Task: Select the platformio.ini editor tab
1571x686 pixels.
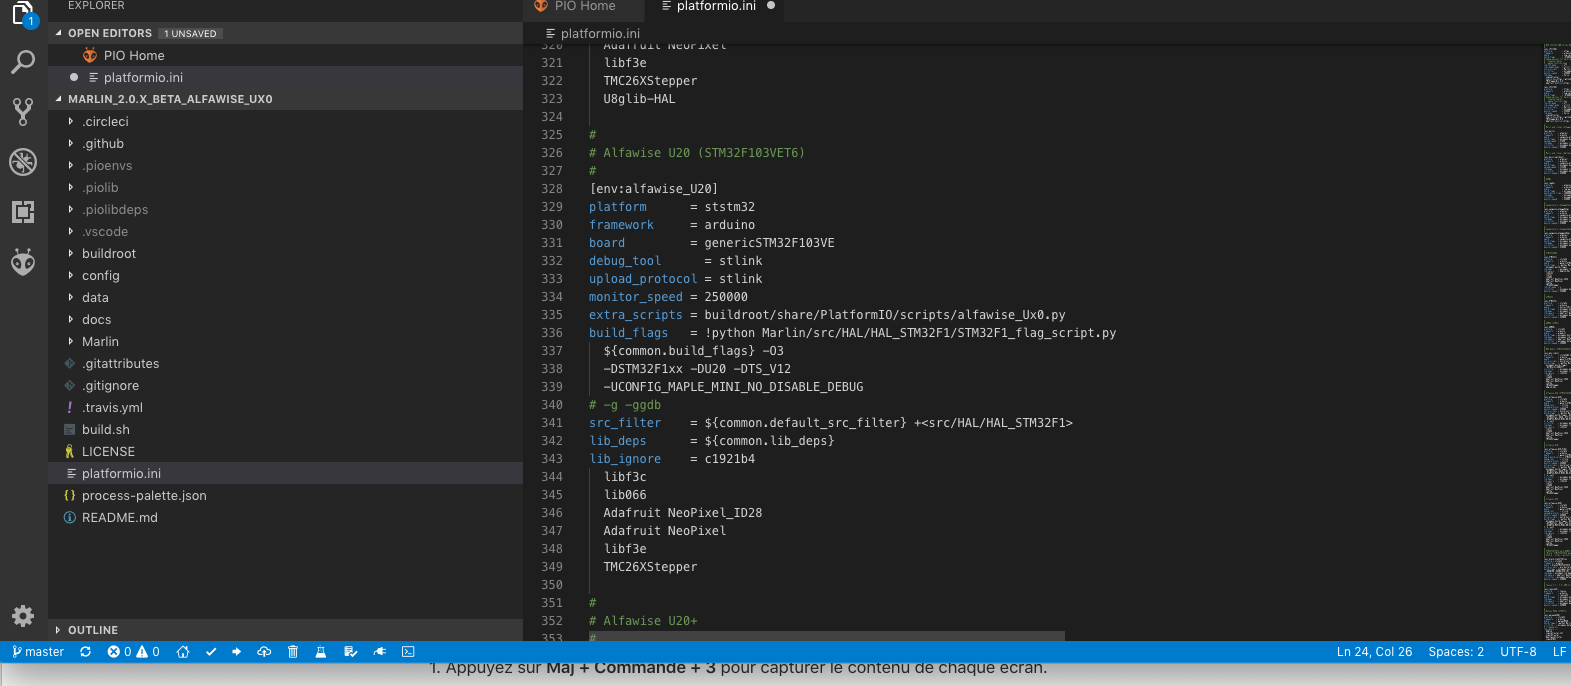Action: (715, 7)
